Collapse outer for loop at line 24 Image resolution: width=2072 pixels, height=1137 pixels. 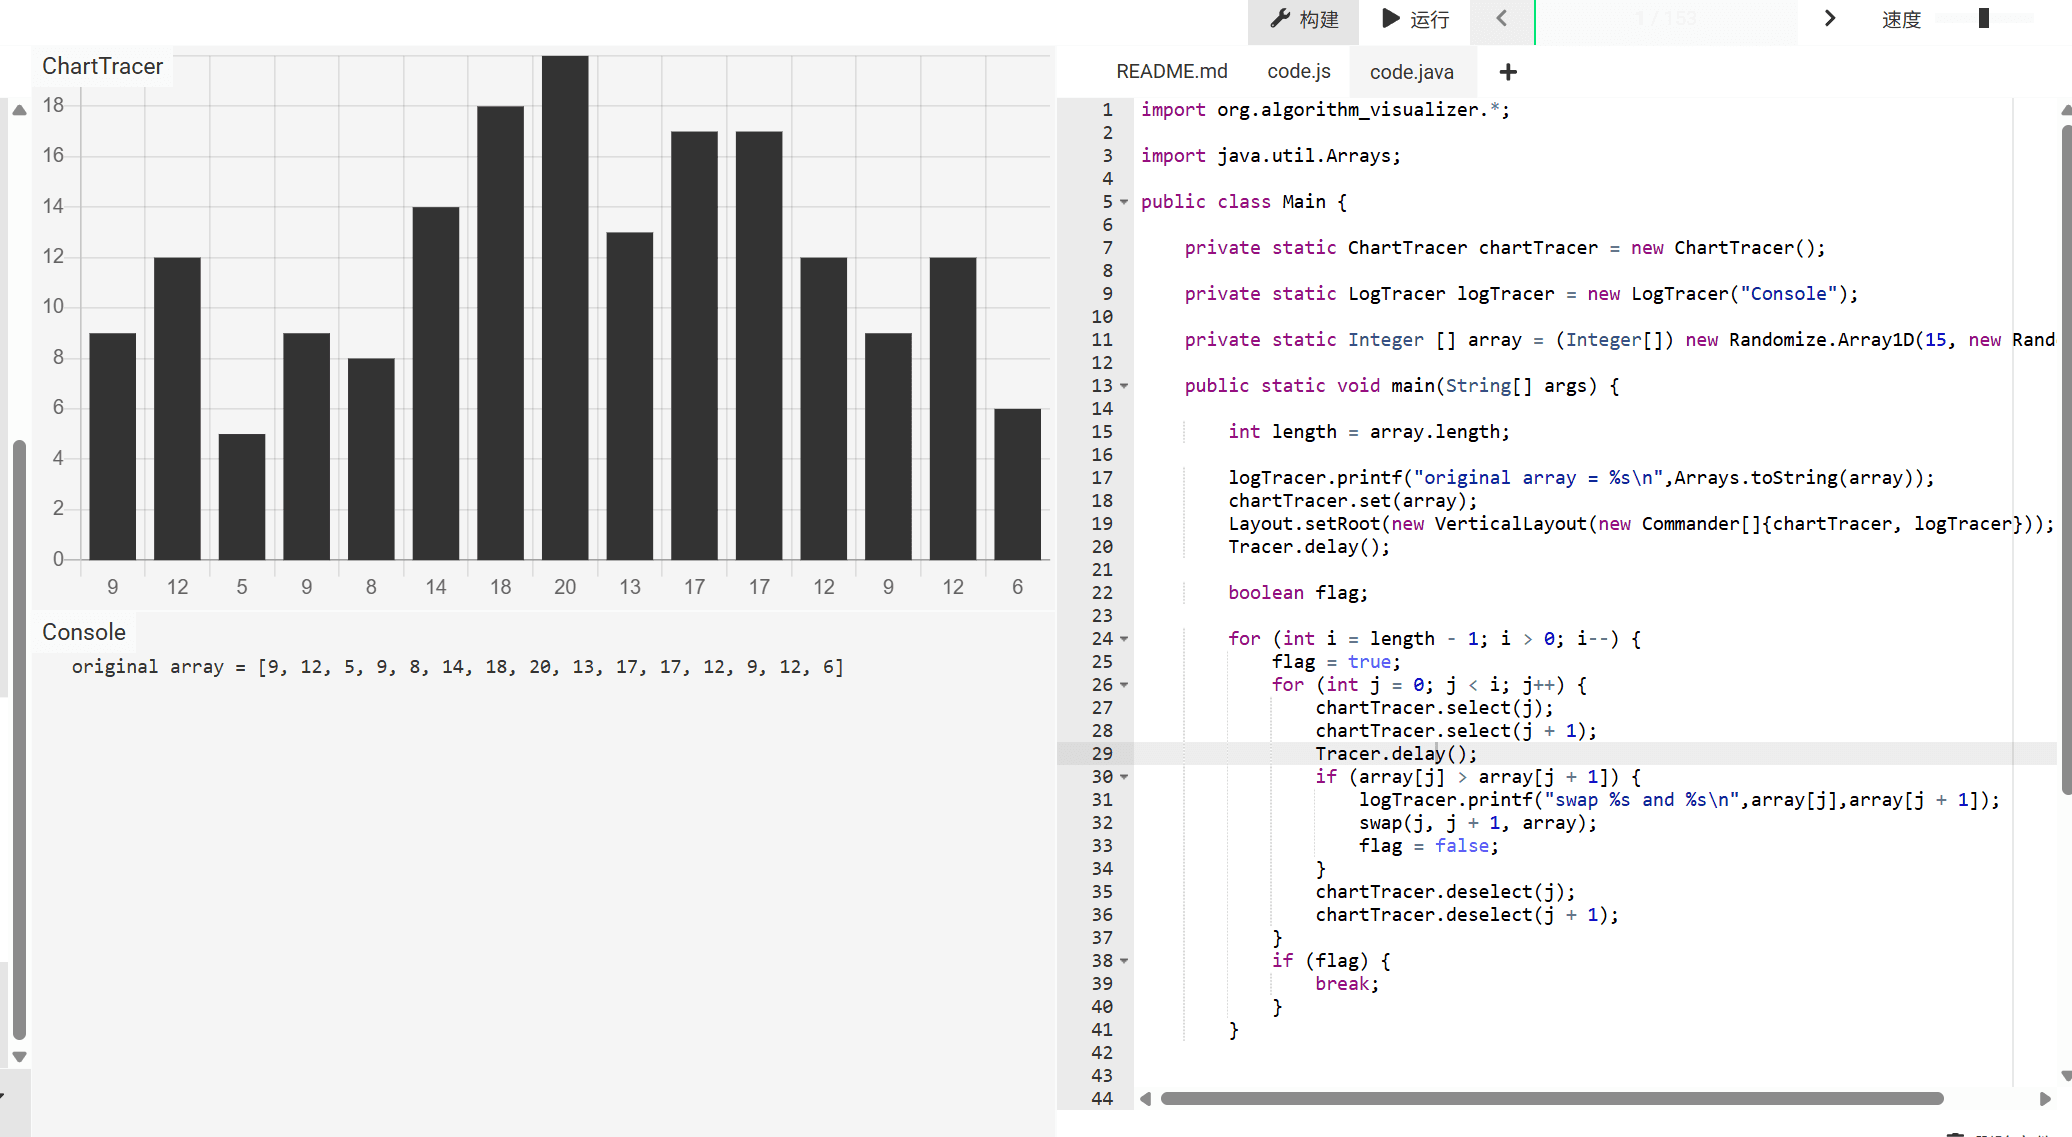(1124, 640)
